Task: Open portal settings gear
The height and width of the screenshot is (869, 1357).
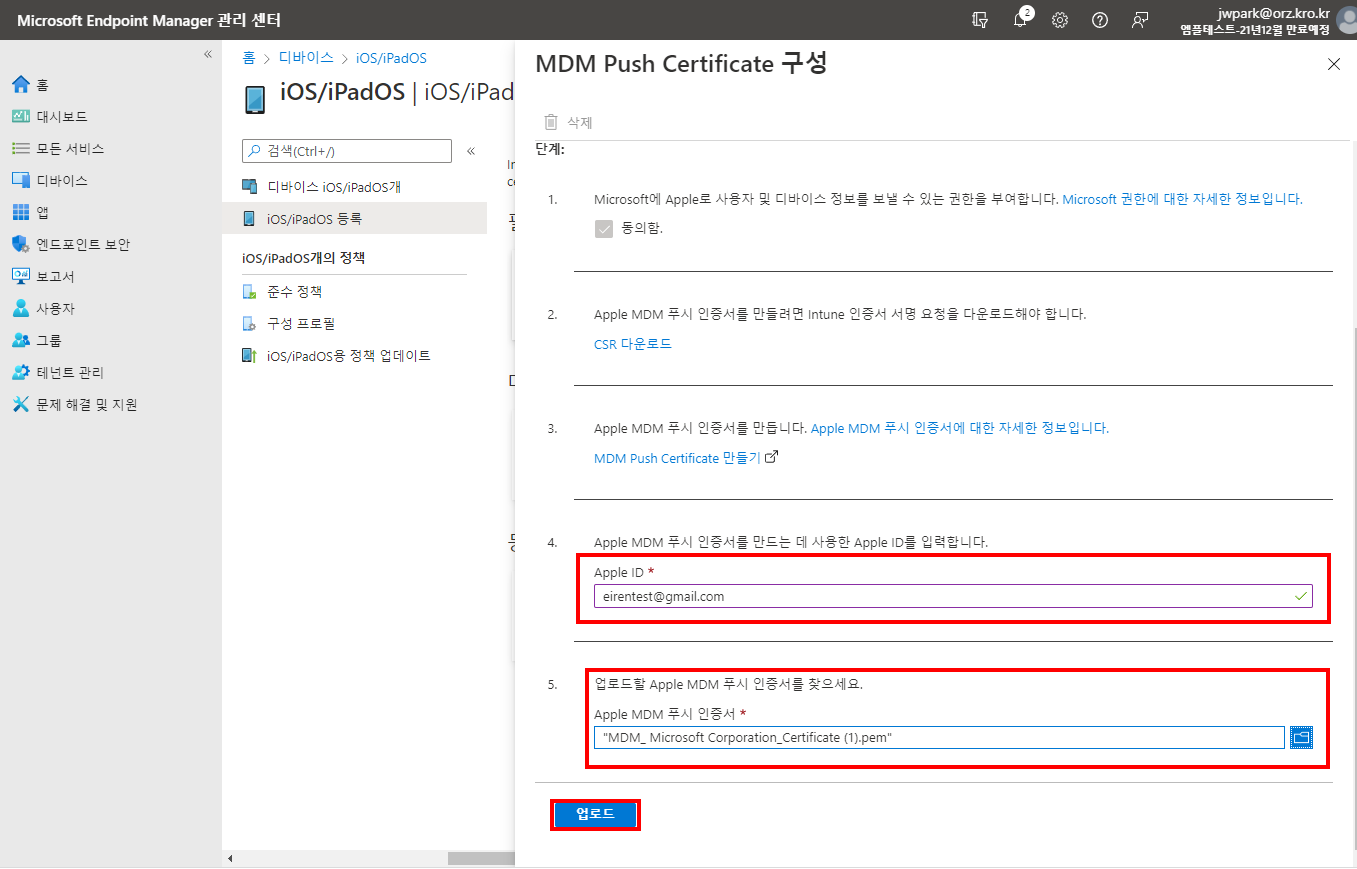Action: pos(1060,20)
